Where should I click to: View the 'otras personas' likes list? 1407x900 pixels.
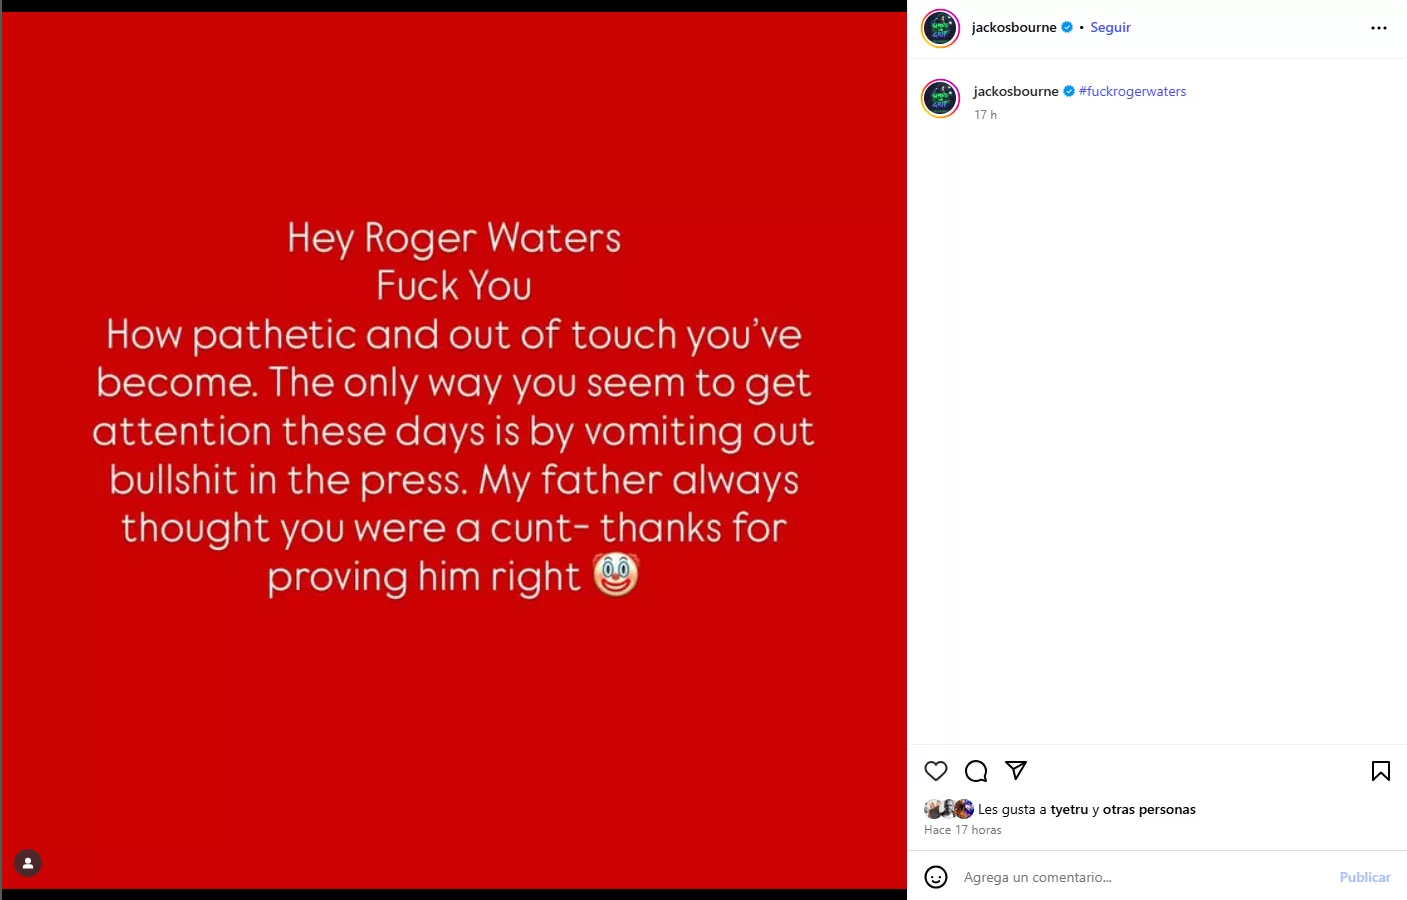click(1149, 809)
